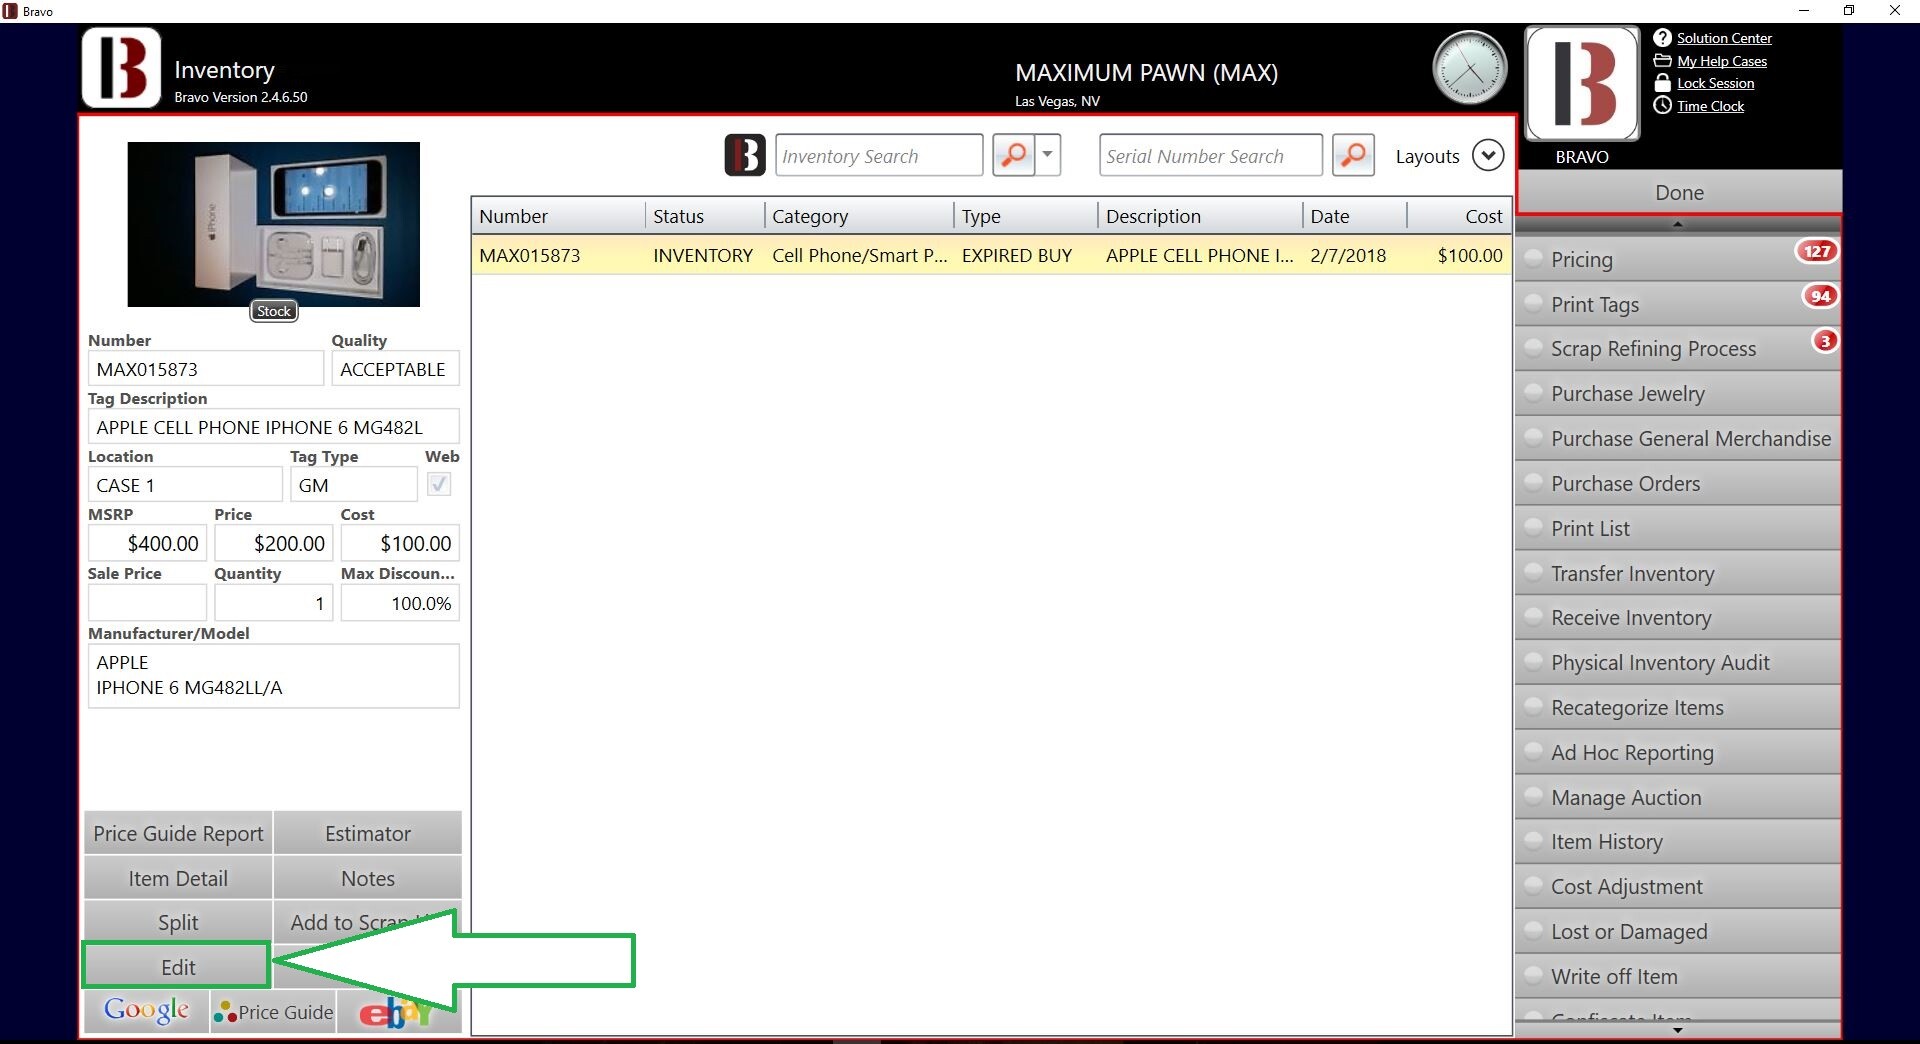The image size is (1920, 1044).
Task: Click the analog clock icon in header
Action: [1469, 68]
